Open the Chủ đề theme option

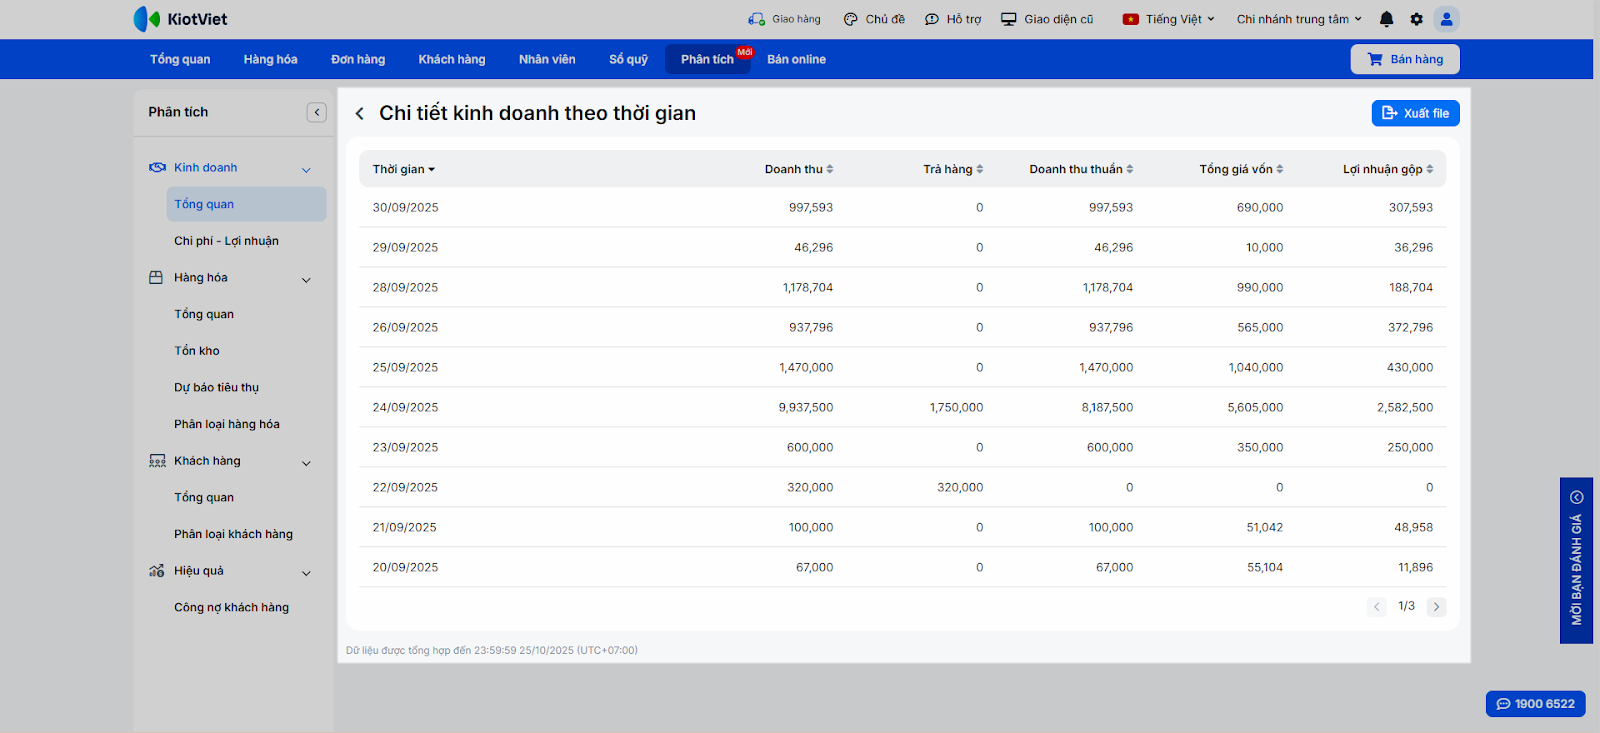point(874,19)
